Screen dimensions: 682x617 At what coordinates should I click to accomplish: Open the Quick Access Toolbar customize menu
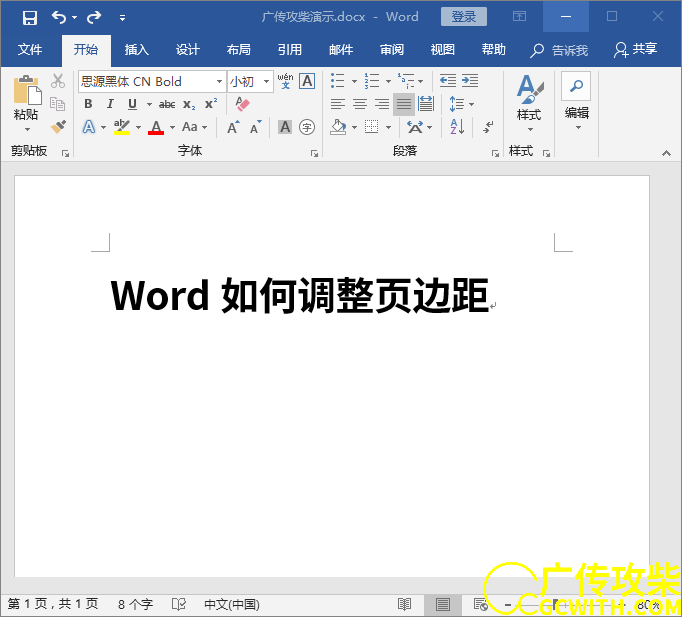pos(123,18)
